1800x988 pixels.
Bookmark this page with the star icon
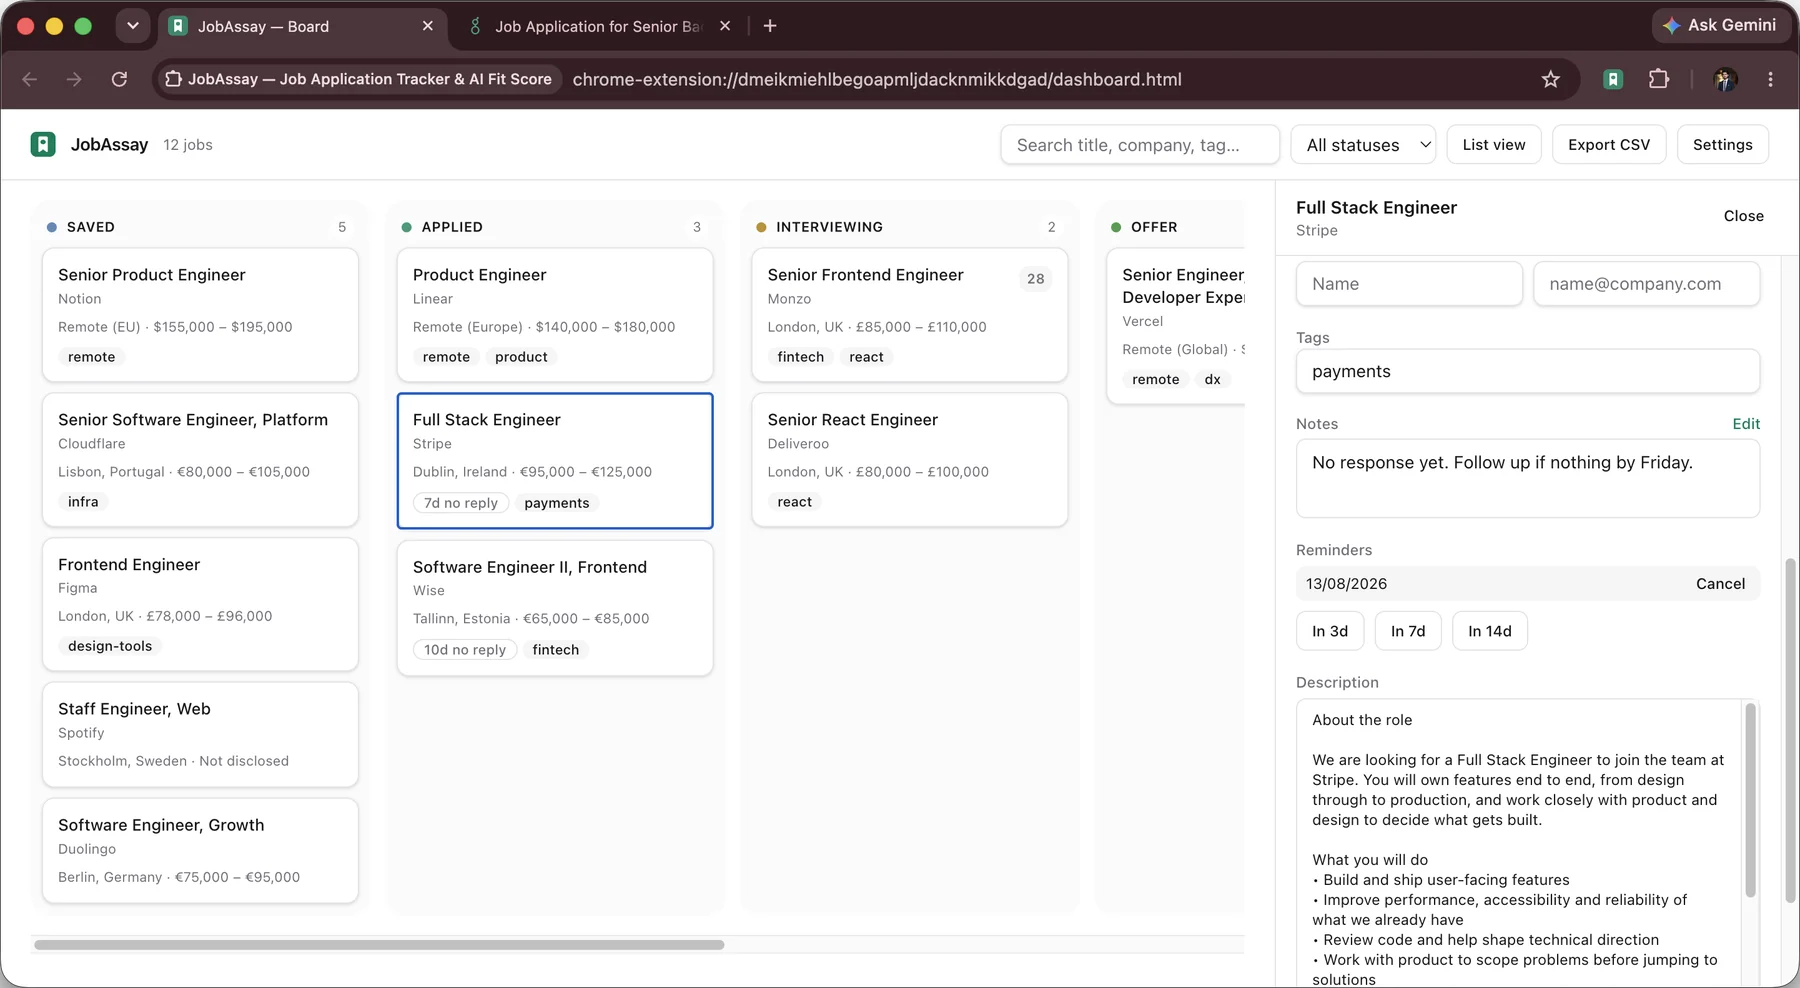(1551, 79)
